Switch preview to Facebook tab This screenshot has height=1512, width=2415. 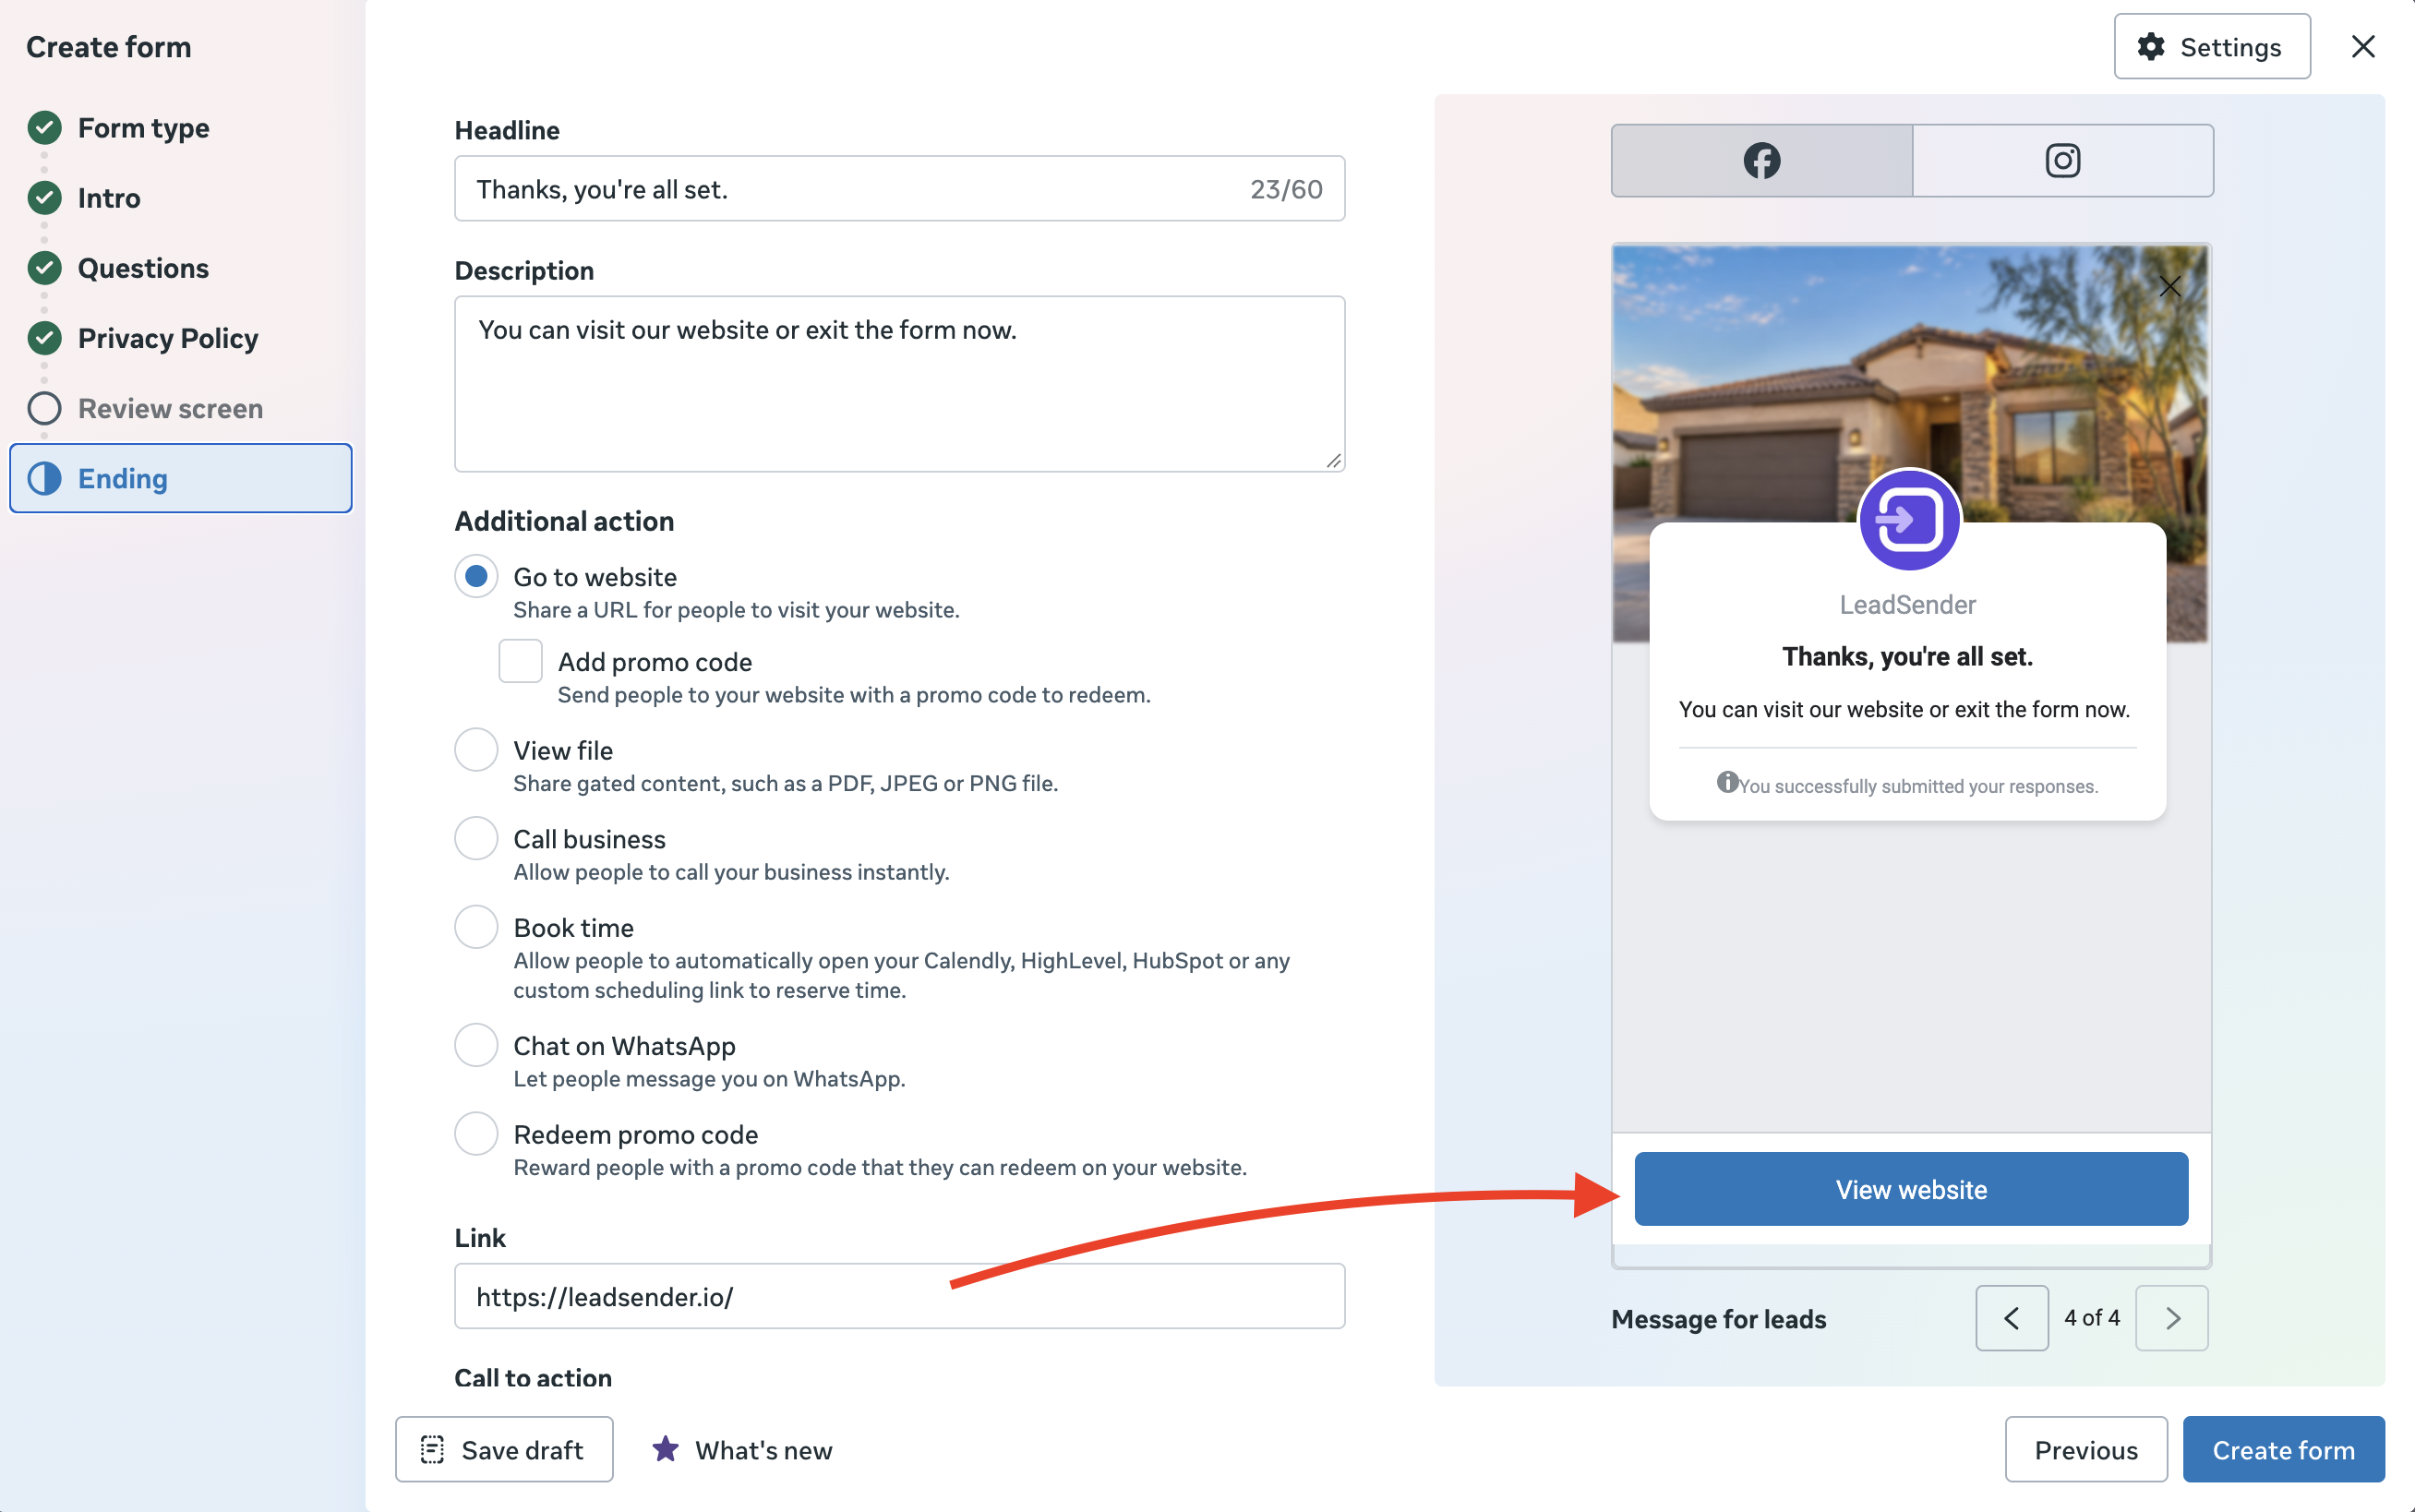[1761, 160]
